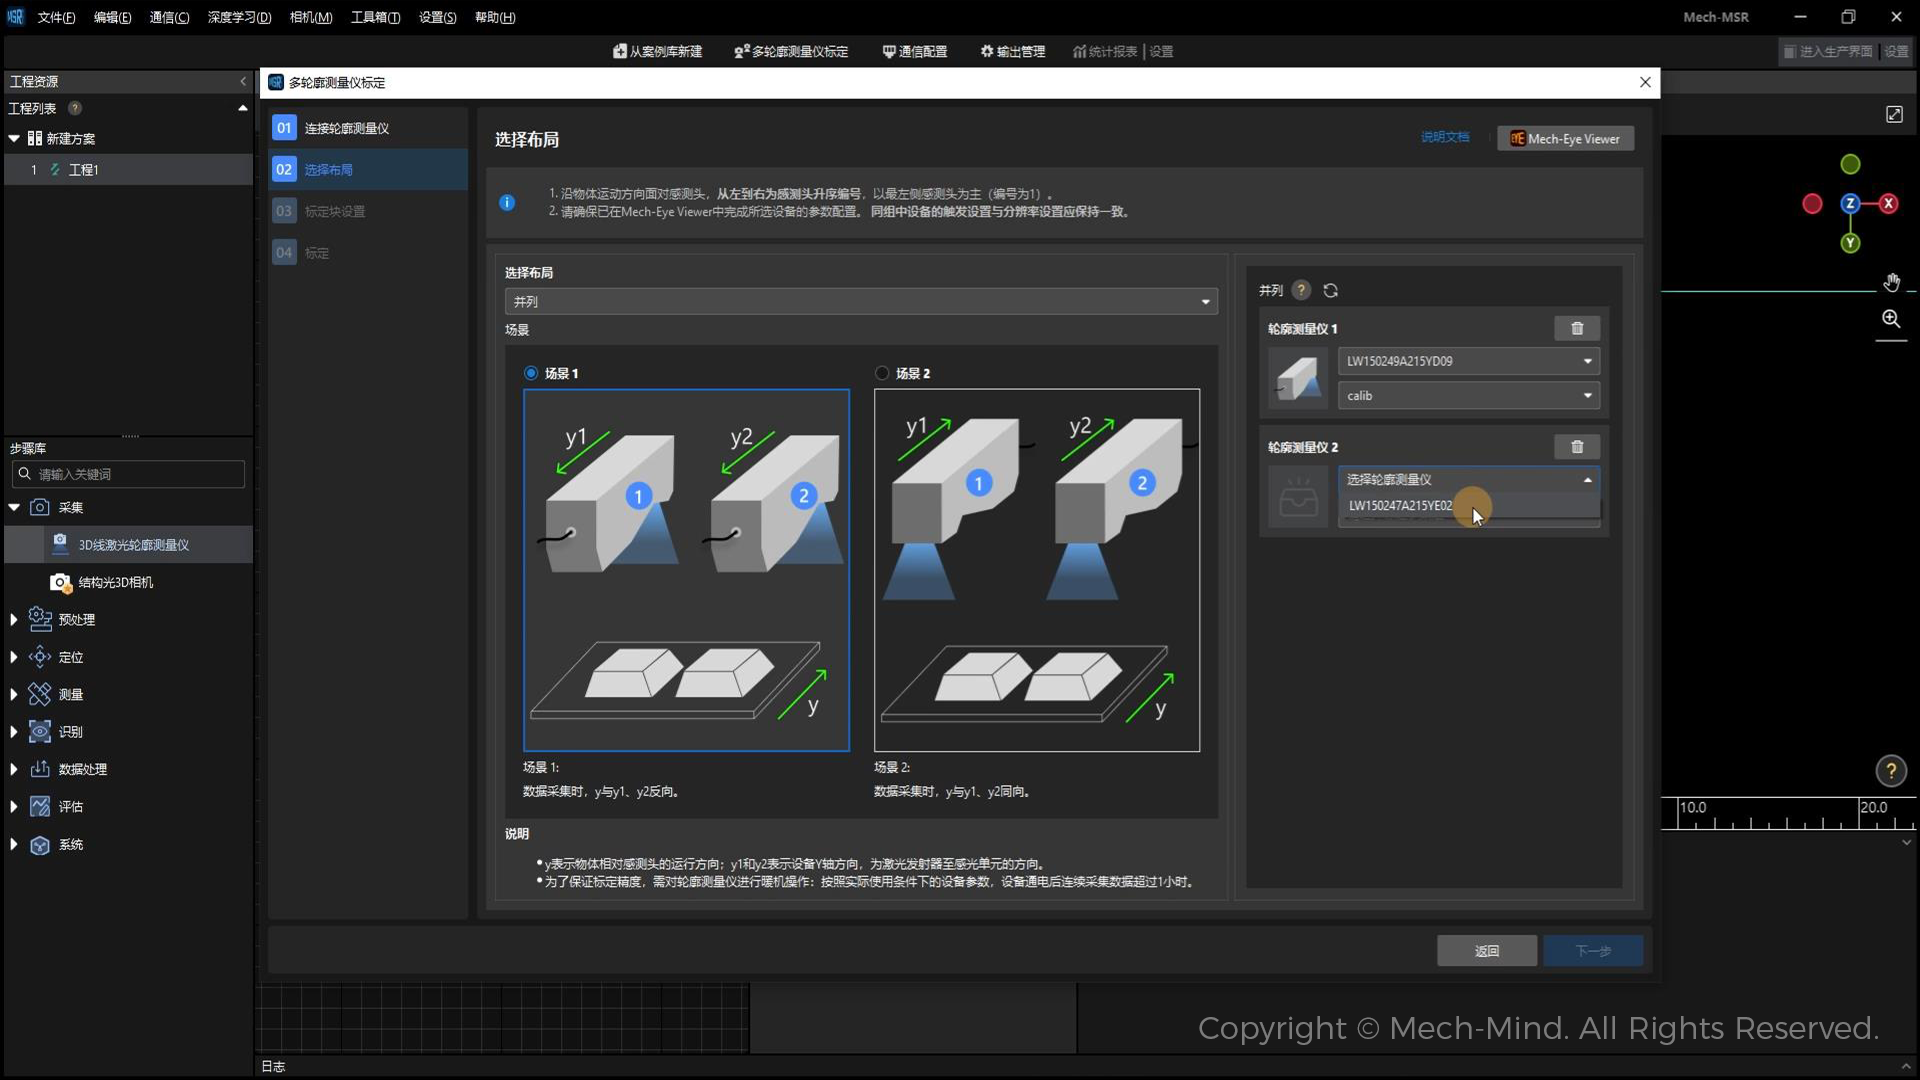Viewport: 1920px width, 1080px height.
Task: Click the refresh icon next to 并列
Action: point(1330,291)
